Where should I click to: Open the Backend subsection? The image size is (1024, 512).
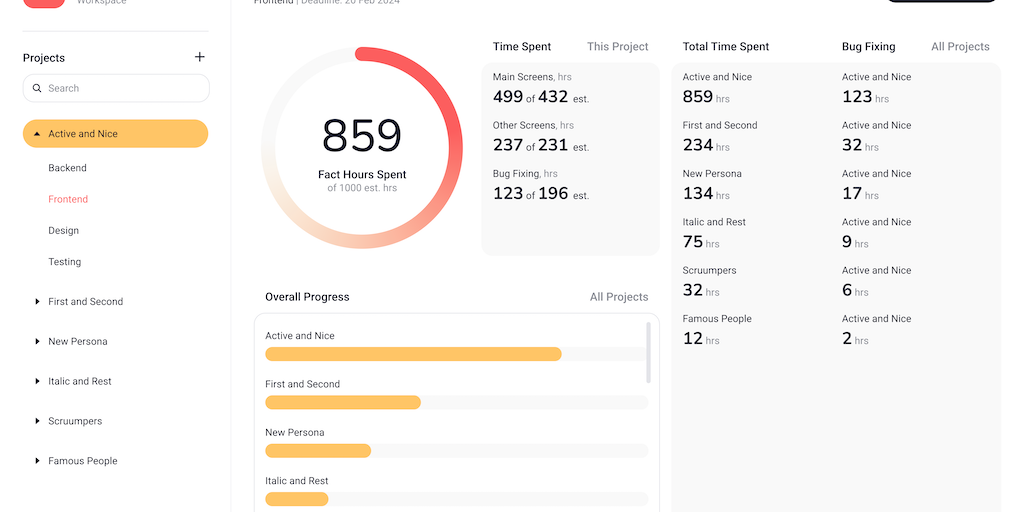[67, 168]
